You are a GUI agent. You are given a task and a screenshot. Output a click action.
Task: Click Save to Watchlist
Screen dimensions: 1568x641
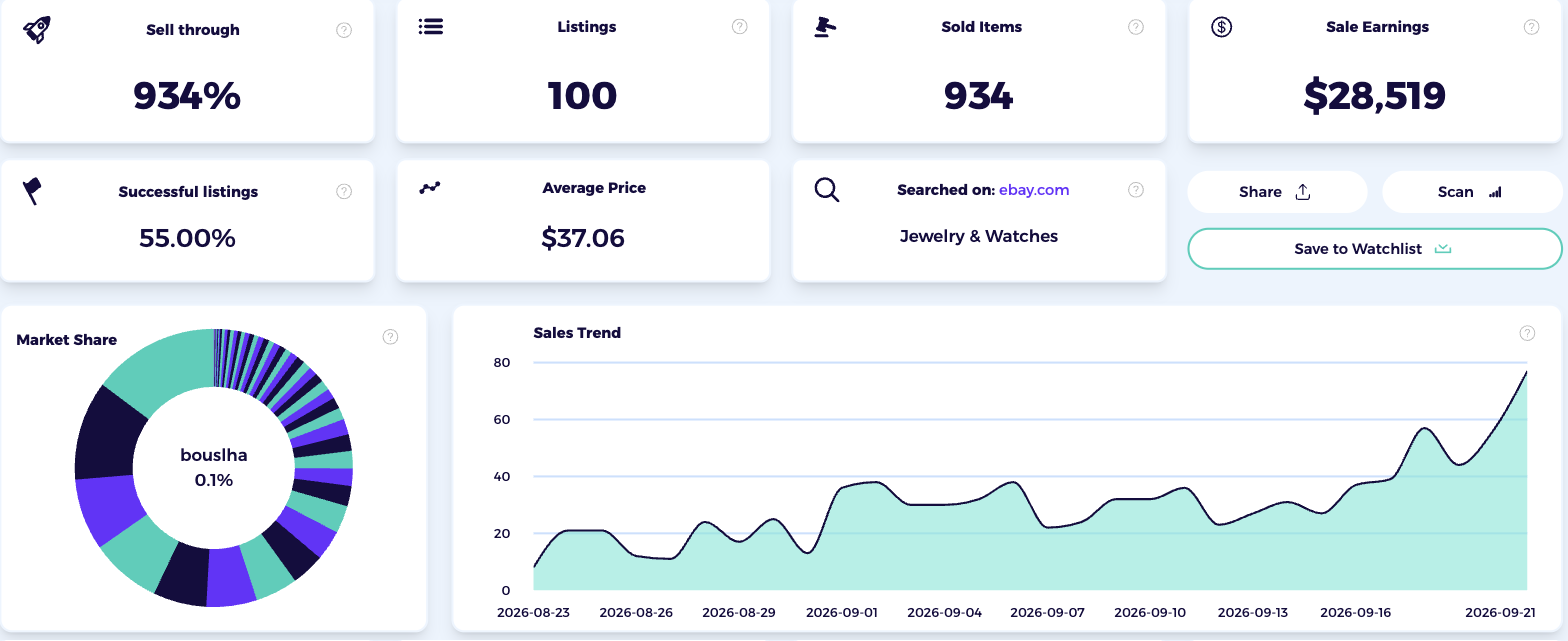click(1375, 249)
